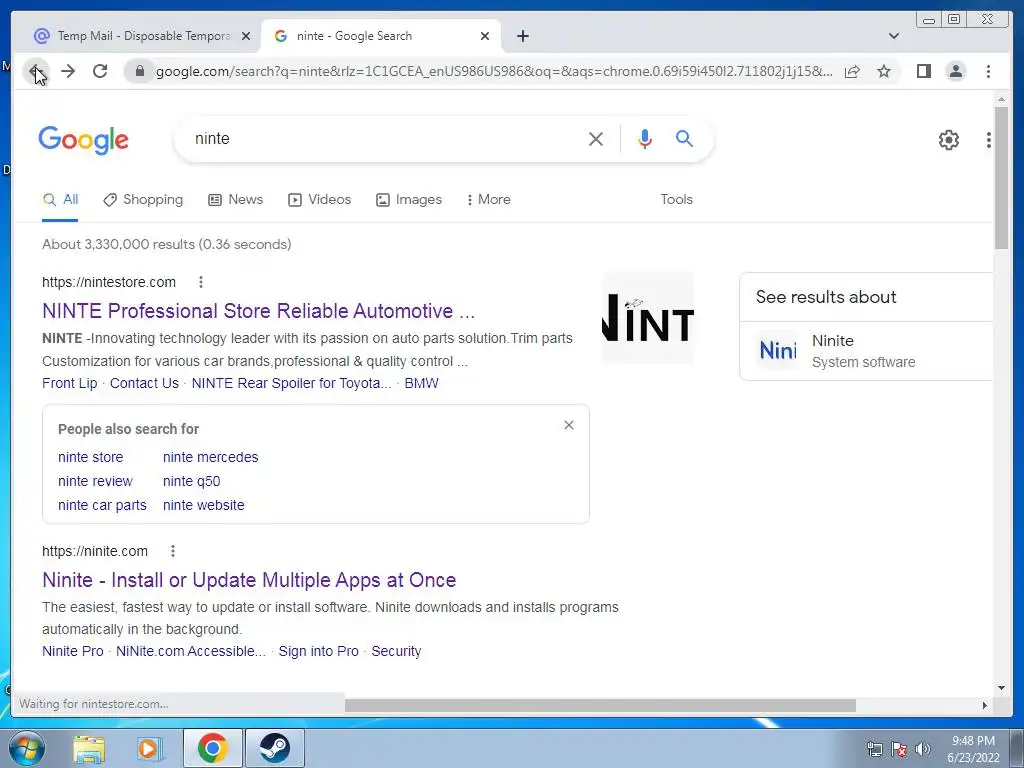The width and height of the screenshot is (1024, 768).
Task: Click the Action Center flag tray icon
Action: coord(899,749)
